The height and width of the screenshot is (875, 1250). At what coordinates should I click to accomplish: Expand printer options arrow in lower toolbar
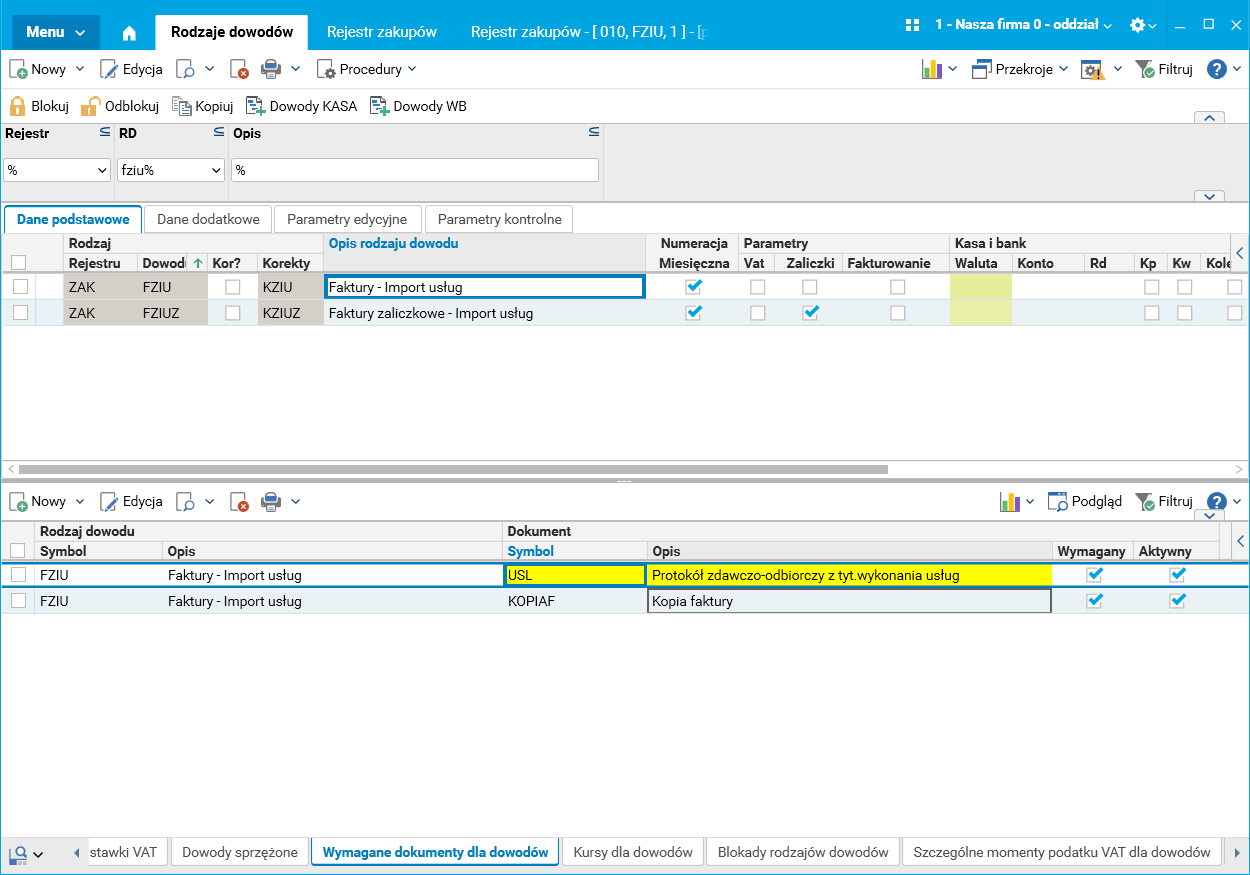296,501
